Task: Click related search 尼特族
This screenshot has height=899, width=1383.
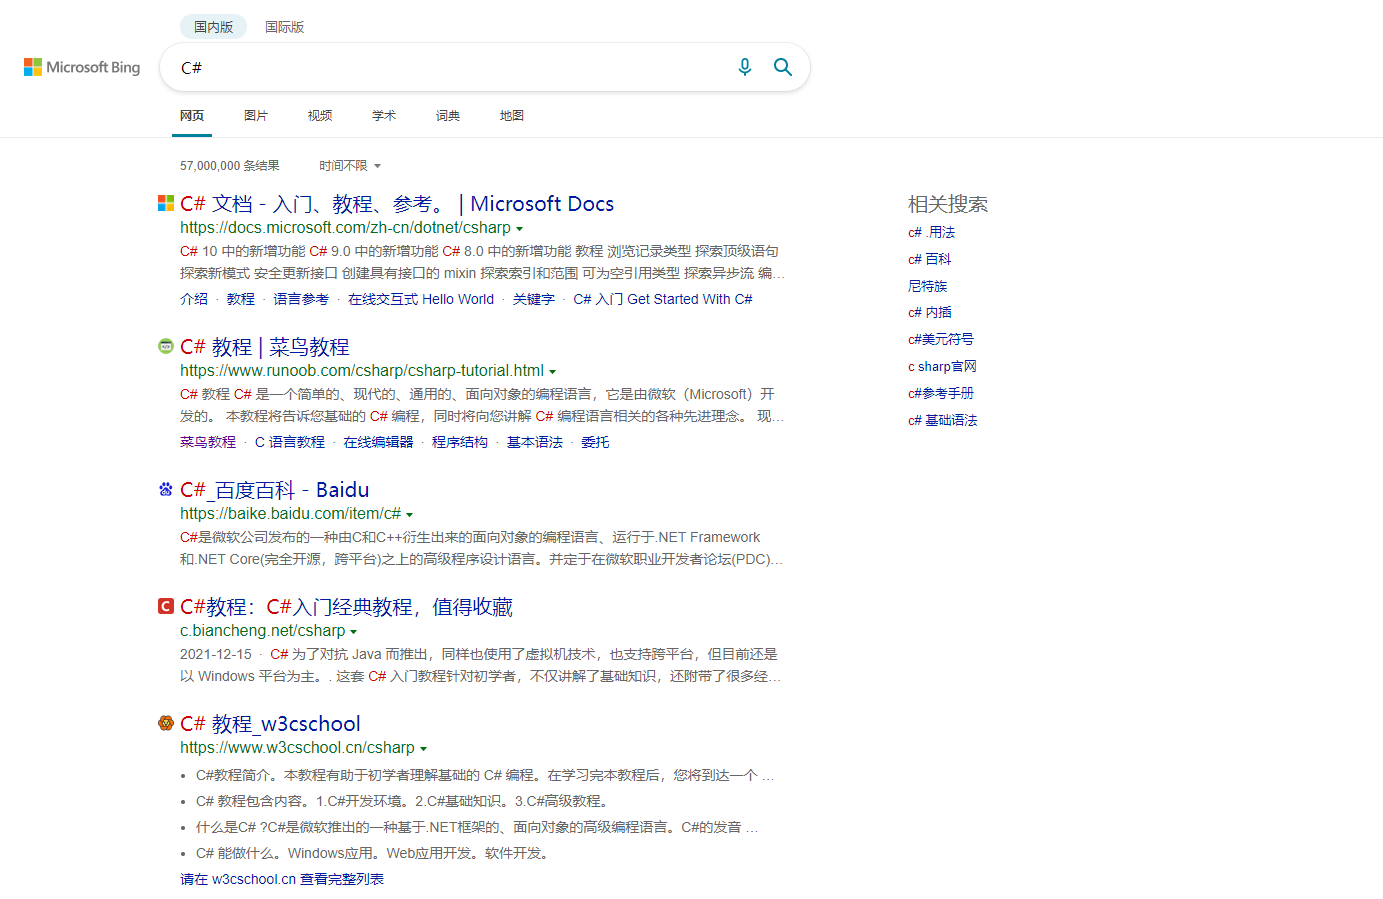Action: (927, 286)
